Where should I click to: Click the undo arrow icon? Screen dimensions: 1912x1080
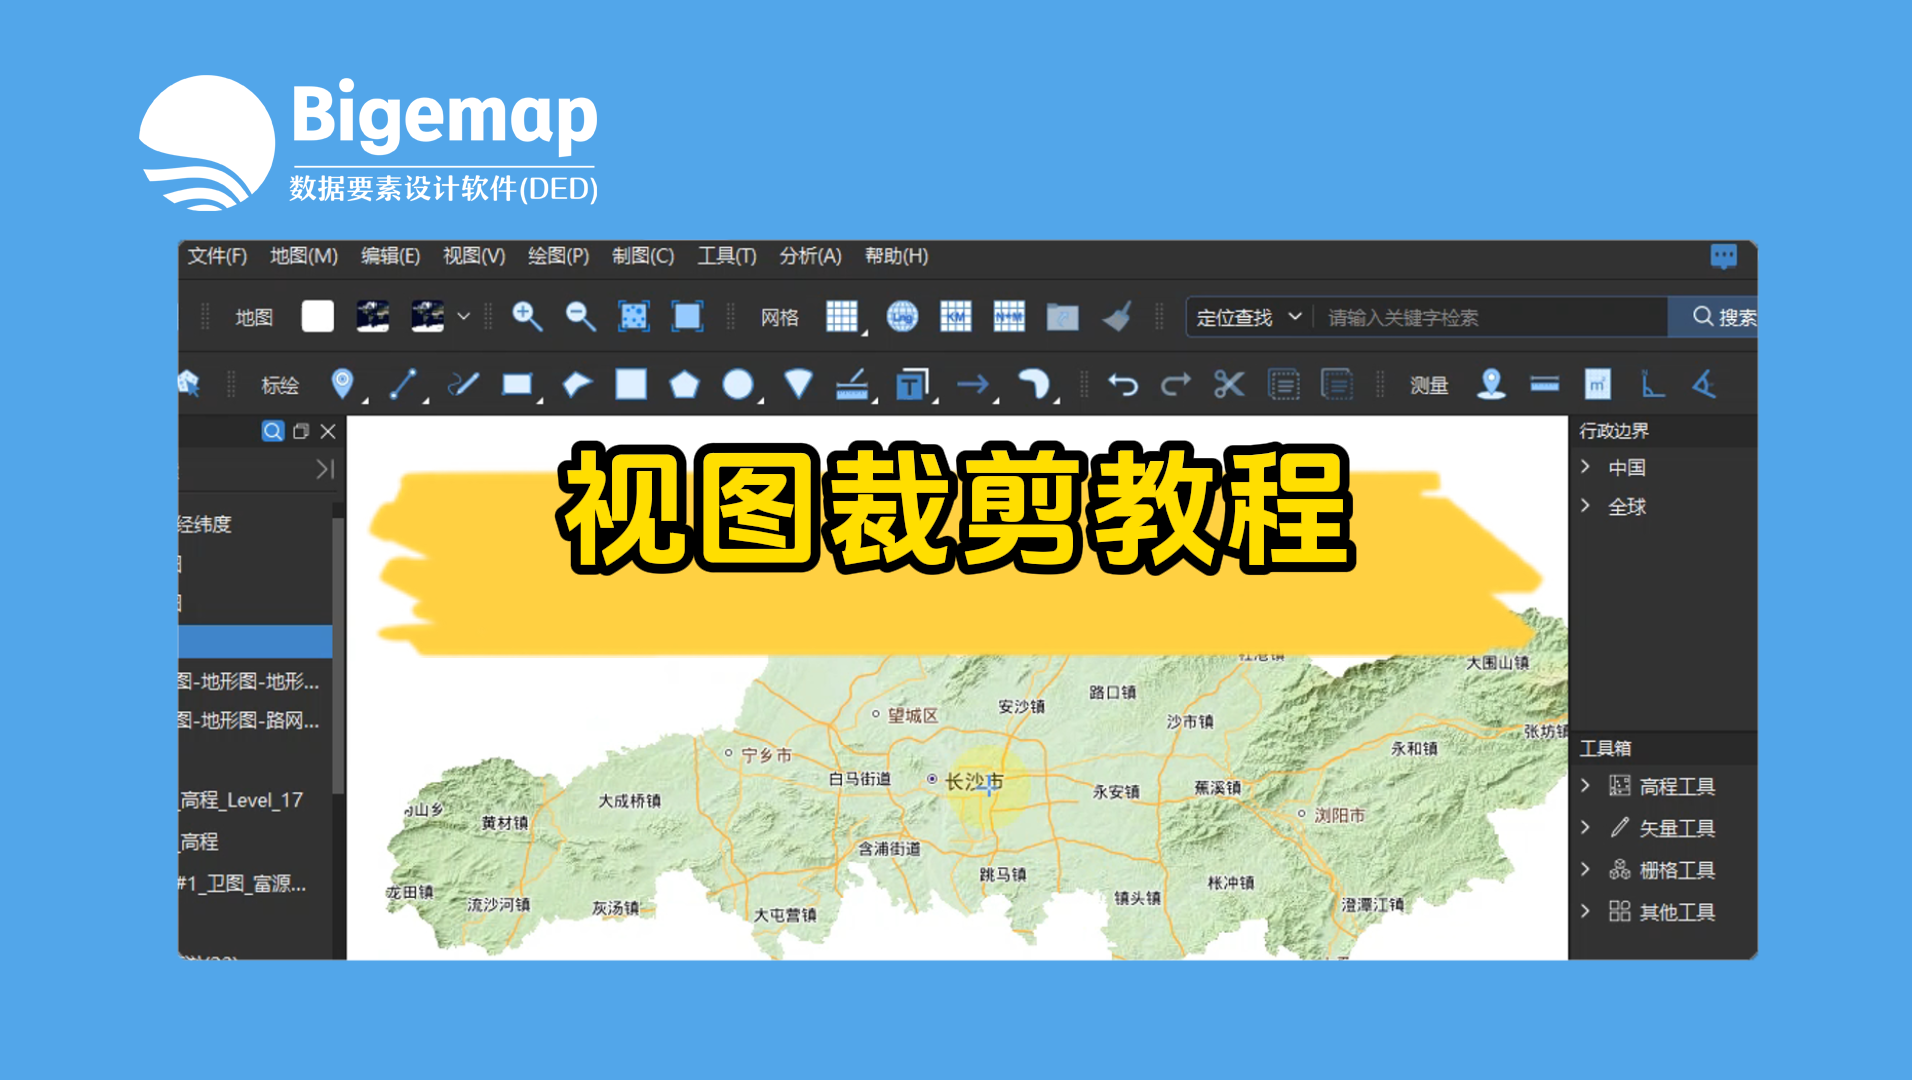pos(1123,385)
